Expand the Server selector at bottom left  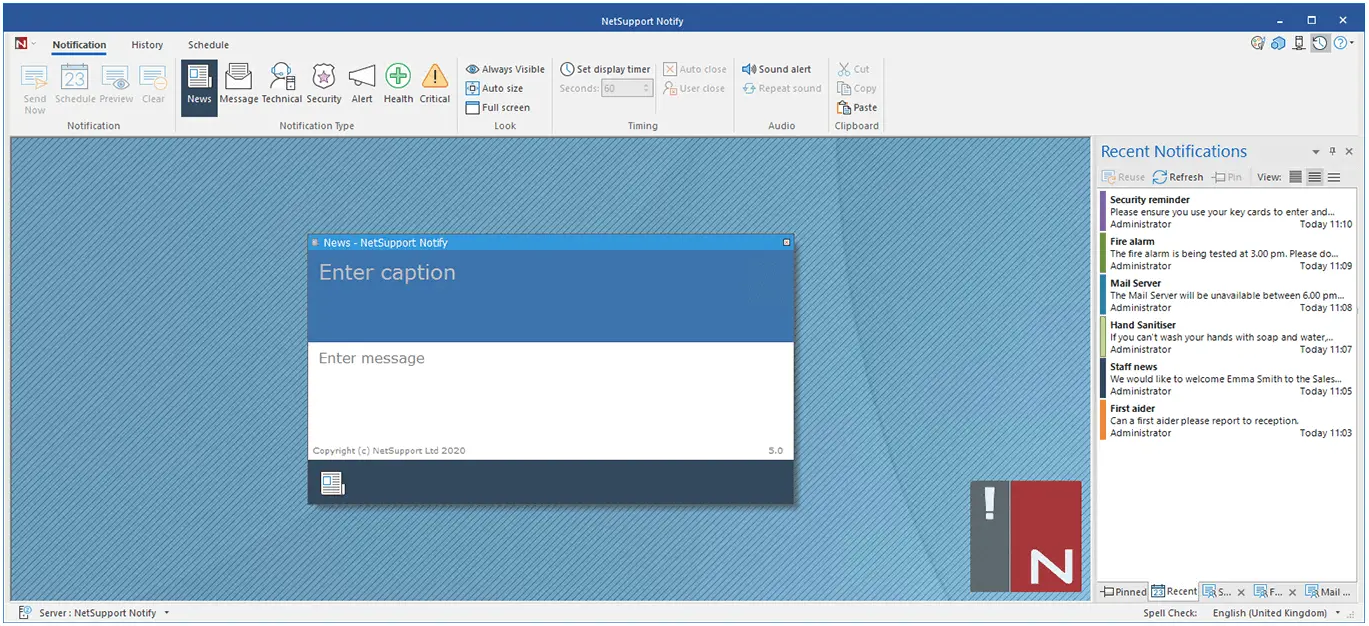[x=167, y=612]
